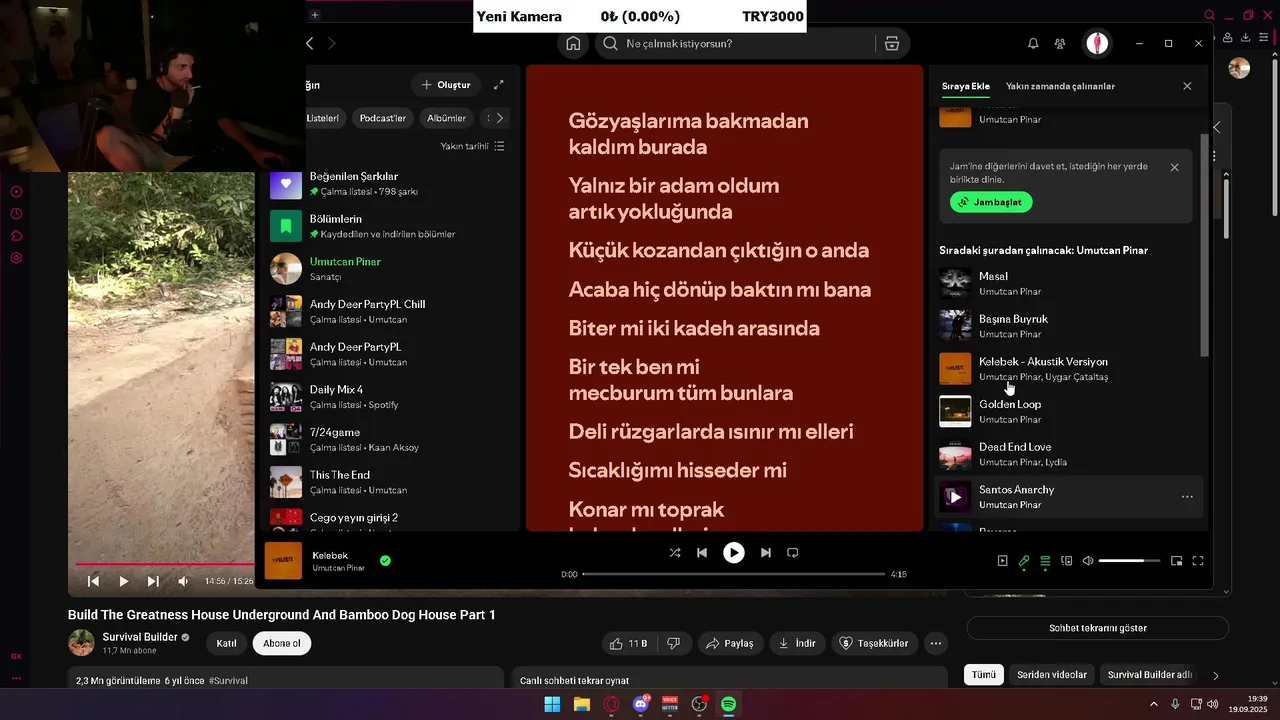Open the Yakın tarihli sort dropdown

(472, 146)
